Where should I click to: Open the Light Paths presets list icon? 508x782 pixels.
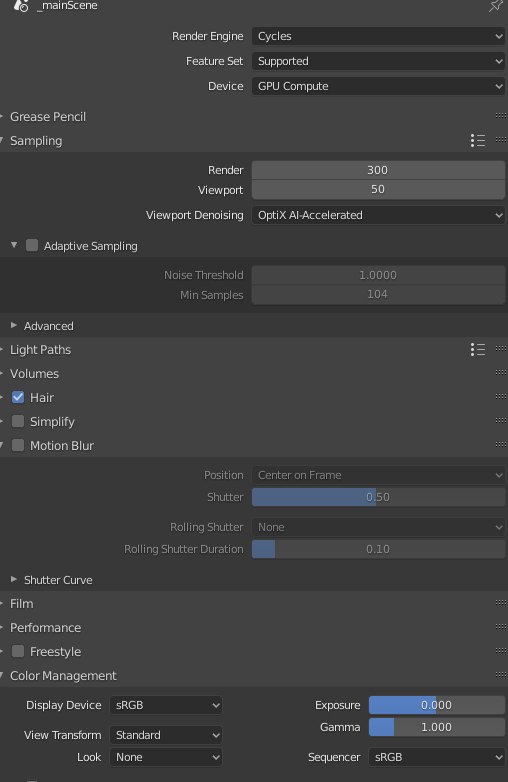pos(478,350)
